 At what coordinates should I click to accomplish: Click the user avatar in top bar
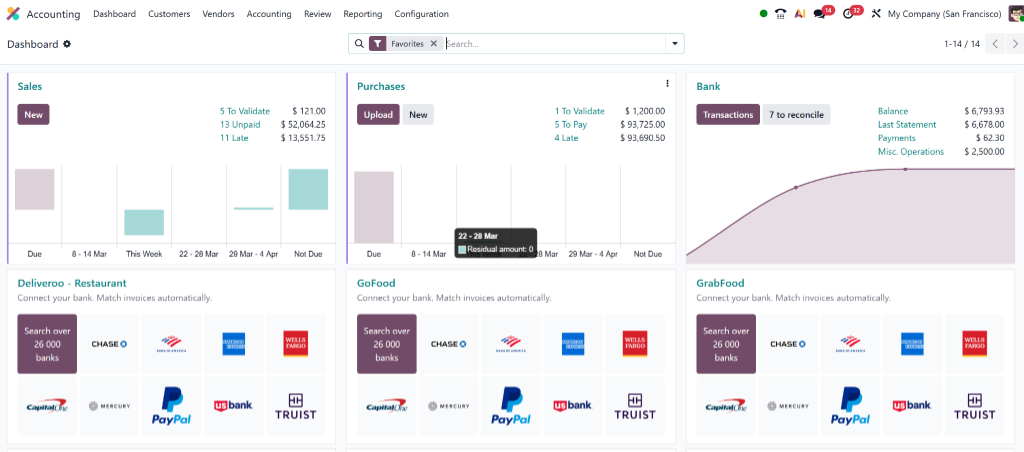[1014, 14]
